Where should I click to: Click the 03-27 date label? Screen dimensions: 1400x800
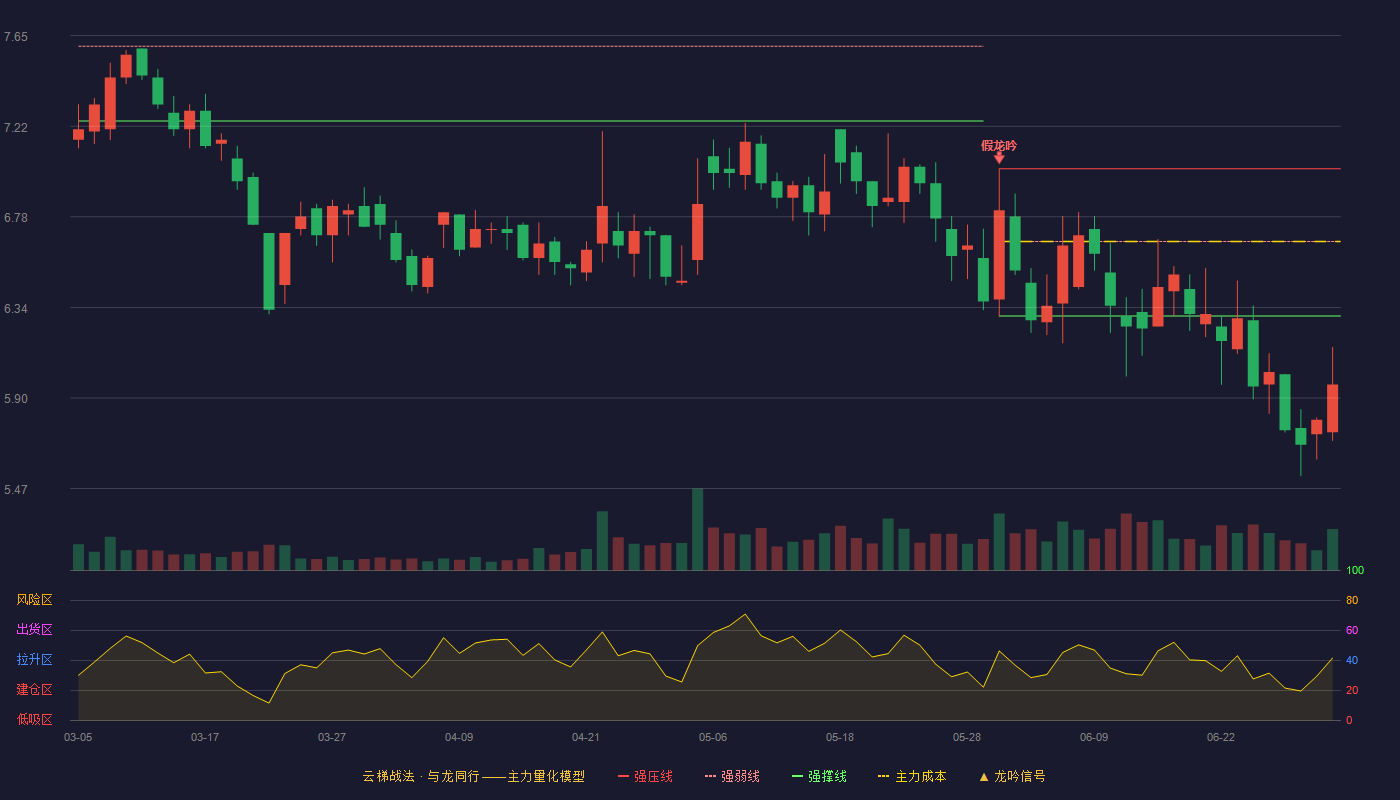332,737
